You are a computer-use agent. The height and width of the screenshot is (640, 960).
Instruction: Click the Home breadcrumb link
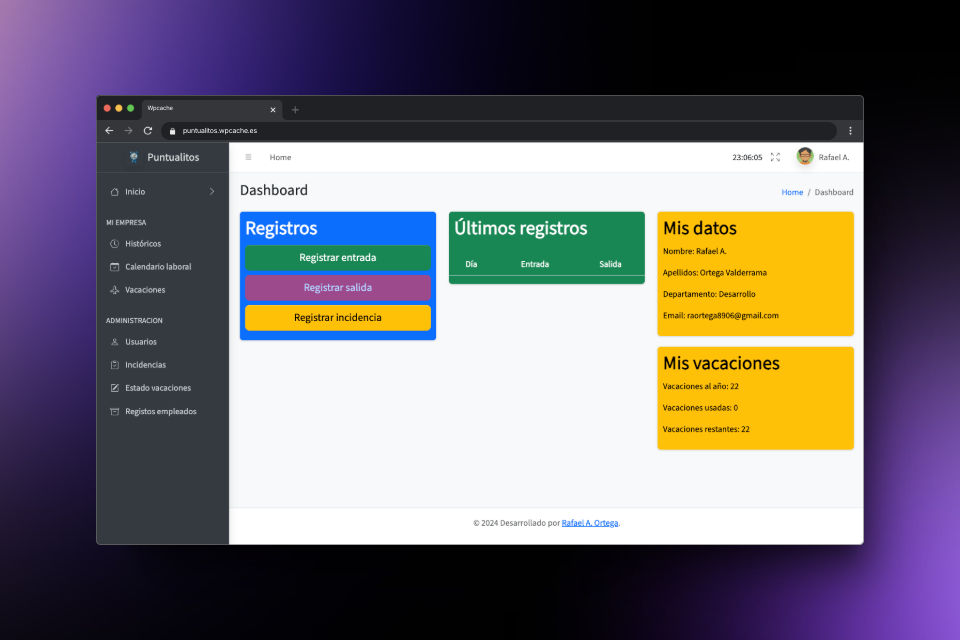click(792, 192)
